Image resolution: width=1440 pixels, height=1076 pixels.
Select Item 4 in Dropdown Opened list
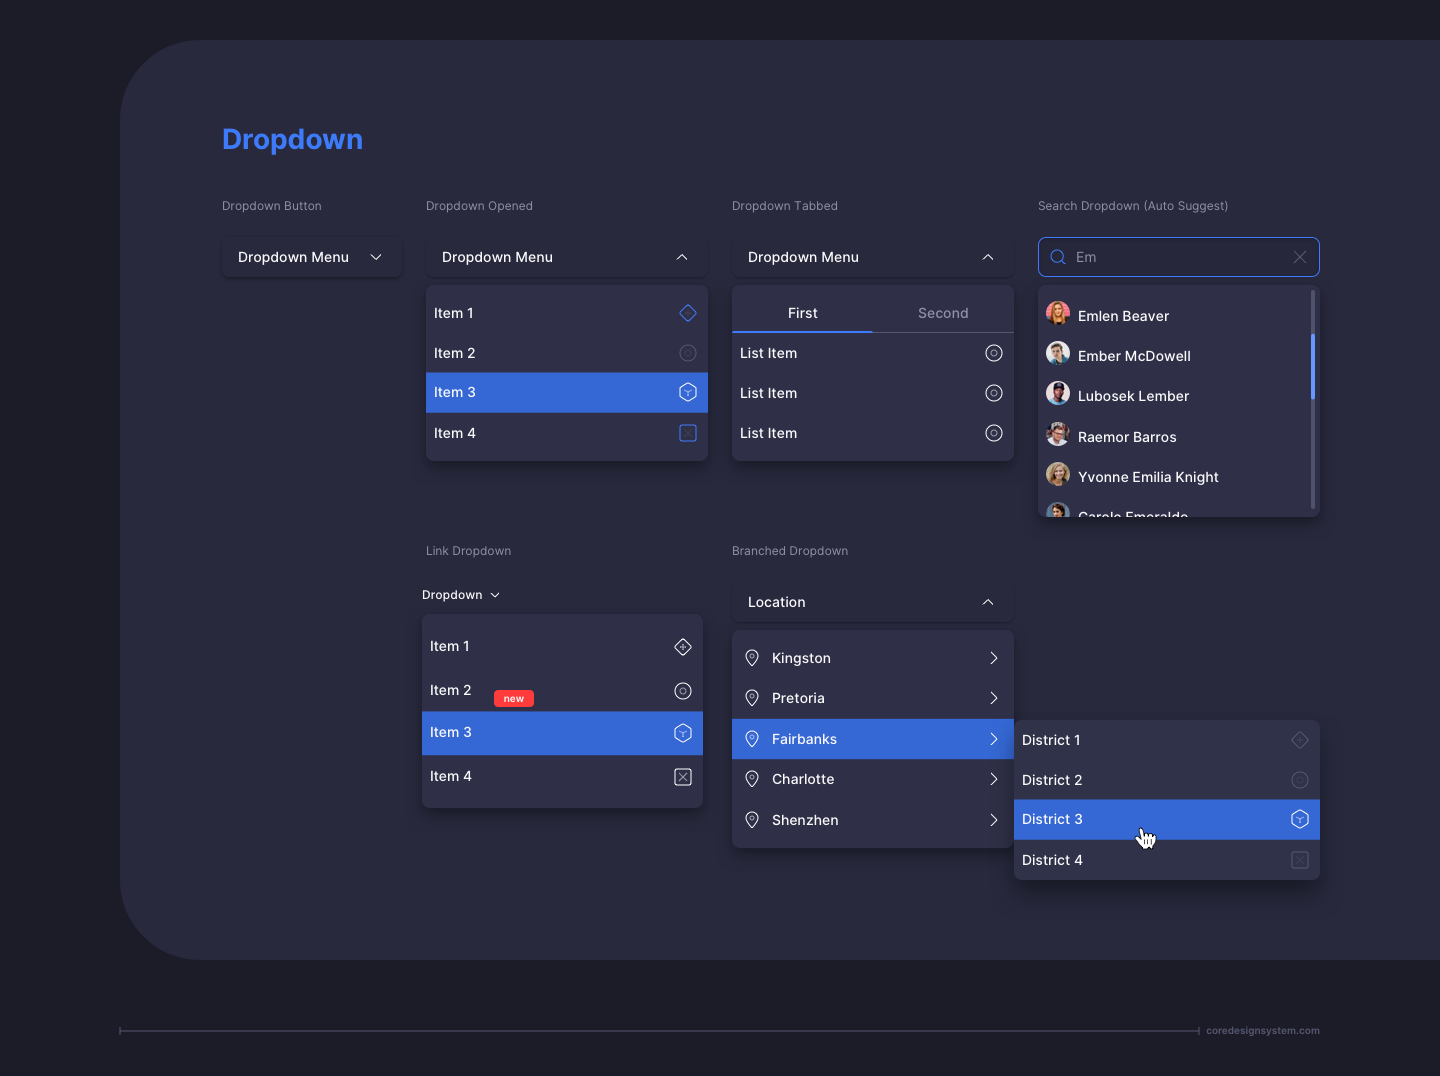pyautogui.click(x=567, y=433)
